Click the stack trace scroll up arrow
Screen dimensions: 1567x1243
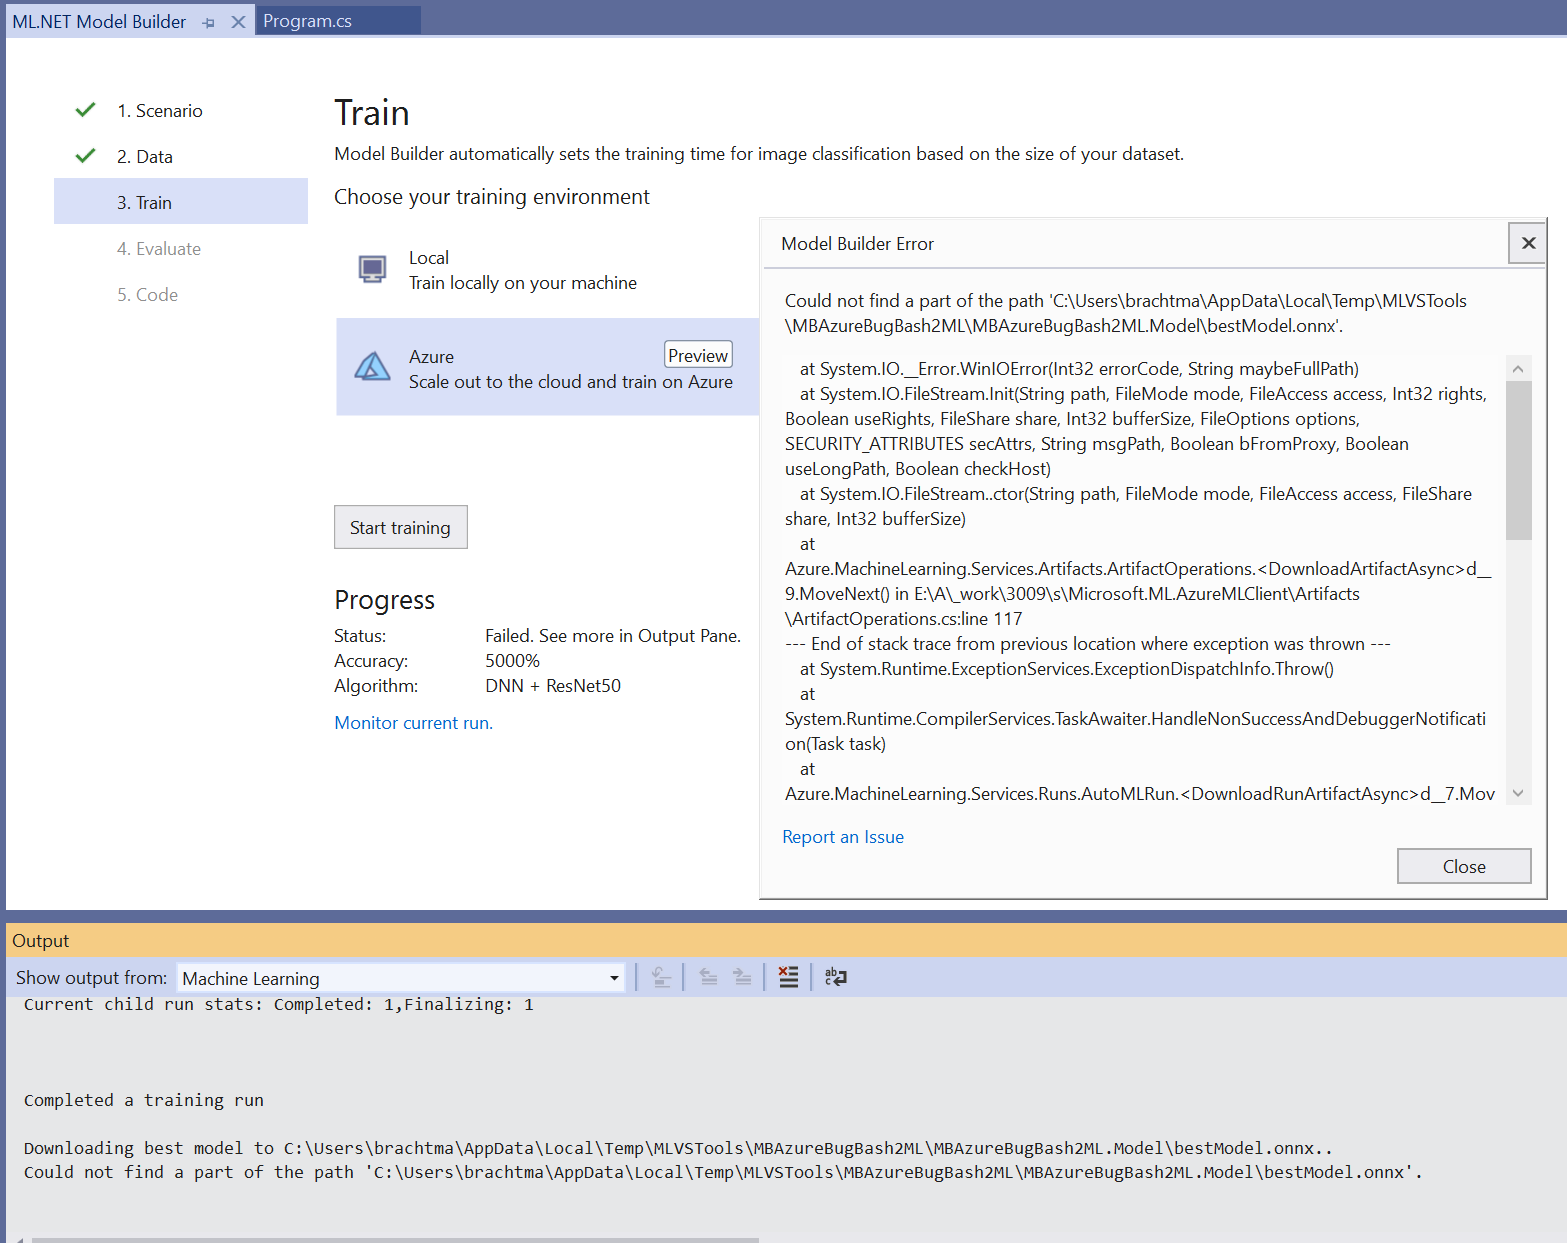click(x=1518, y=368)
